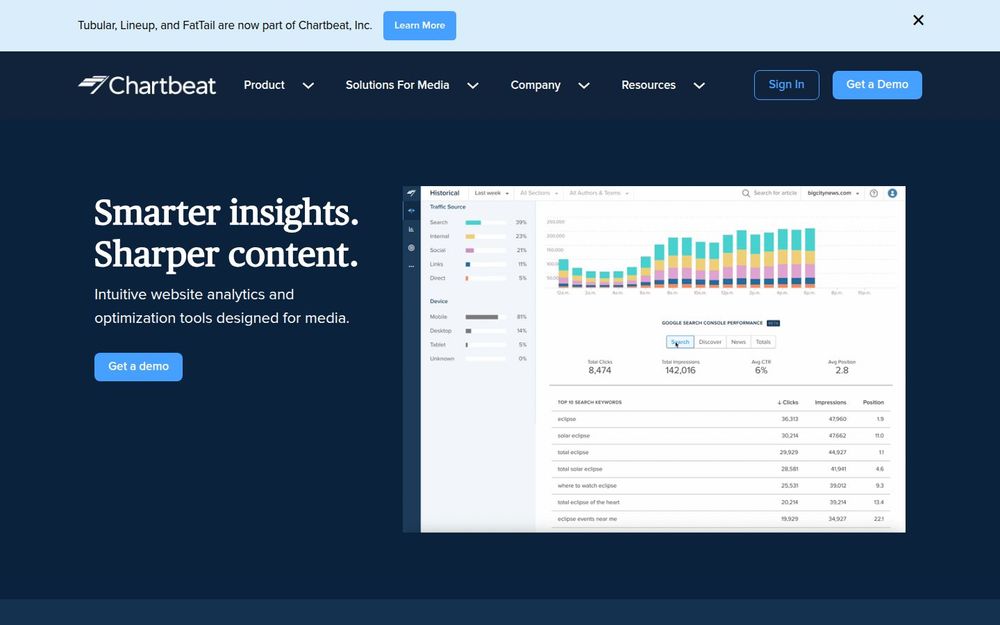Click the user avatar icon top right of dashboard
The image size is (1000, 625).
click(x=892, y=192)
